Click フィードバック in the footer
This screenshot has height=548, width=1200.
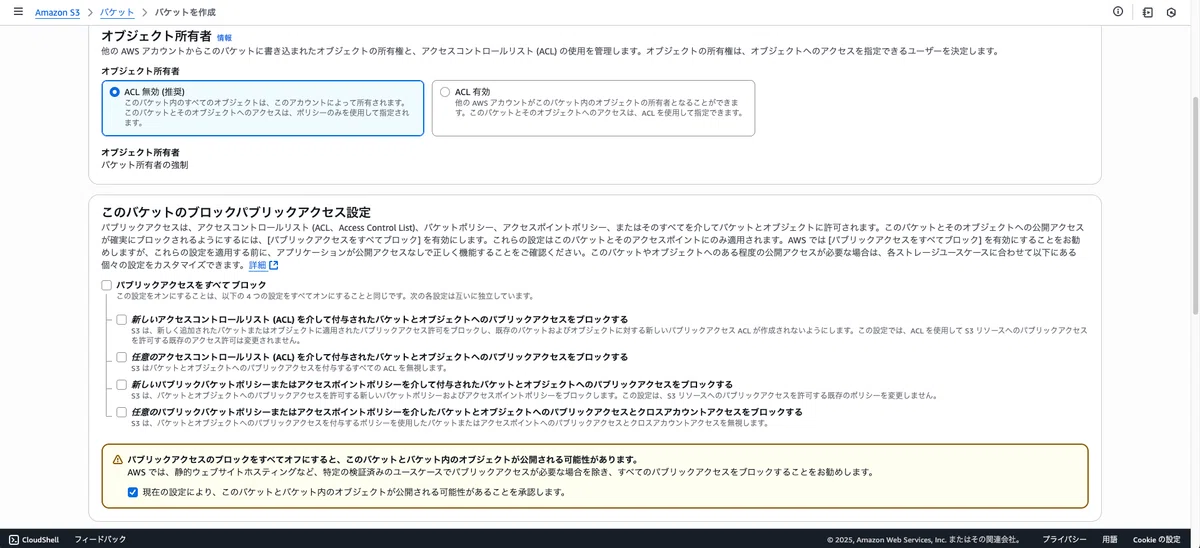(x=100, y=539)
